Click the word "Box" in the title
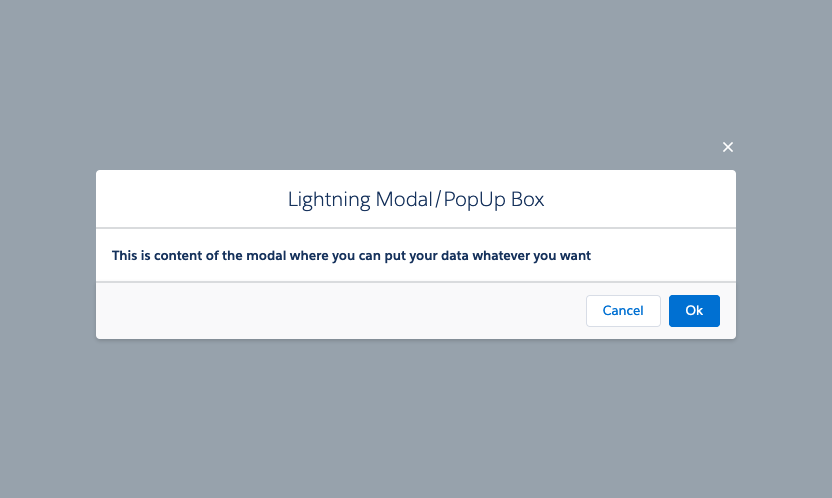This screenshot has height=498, width=832. [x=526, y=199]
